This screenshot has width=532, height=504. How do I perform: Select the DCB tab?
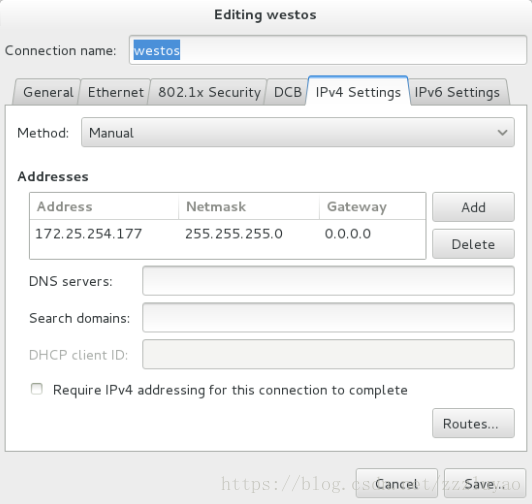(x=287, y=92)
